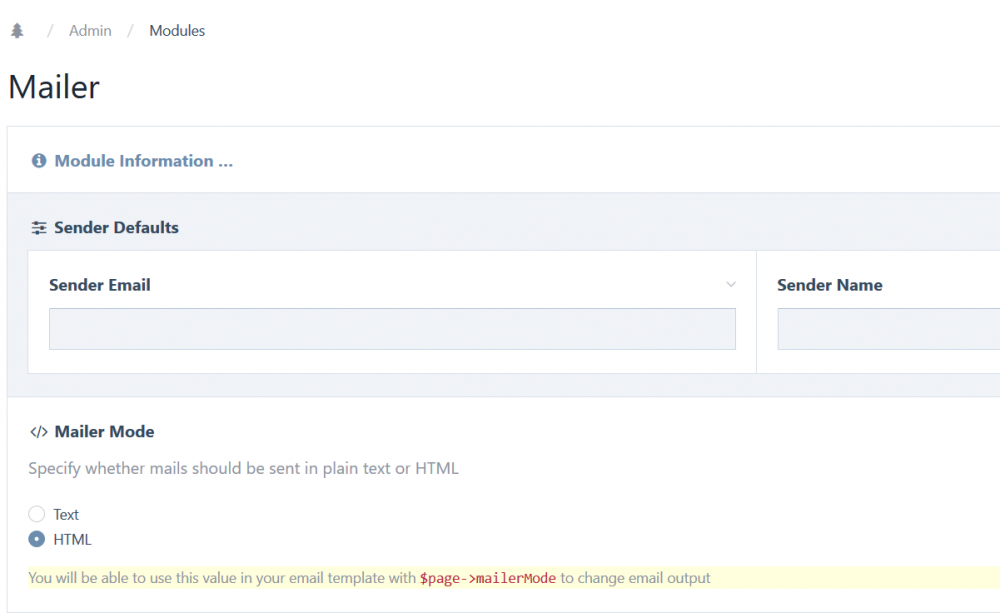Image resolution: width=1000 pixels, height=613 pixels.
Task: Click the Sender Email field label
Action: [99, 284]
